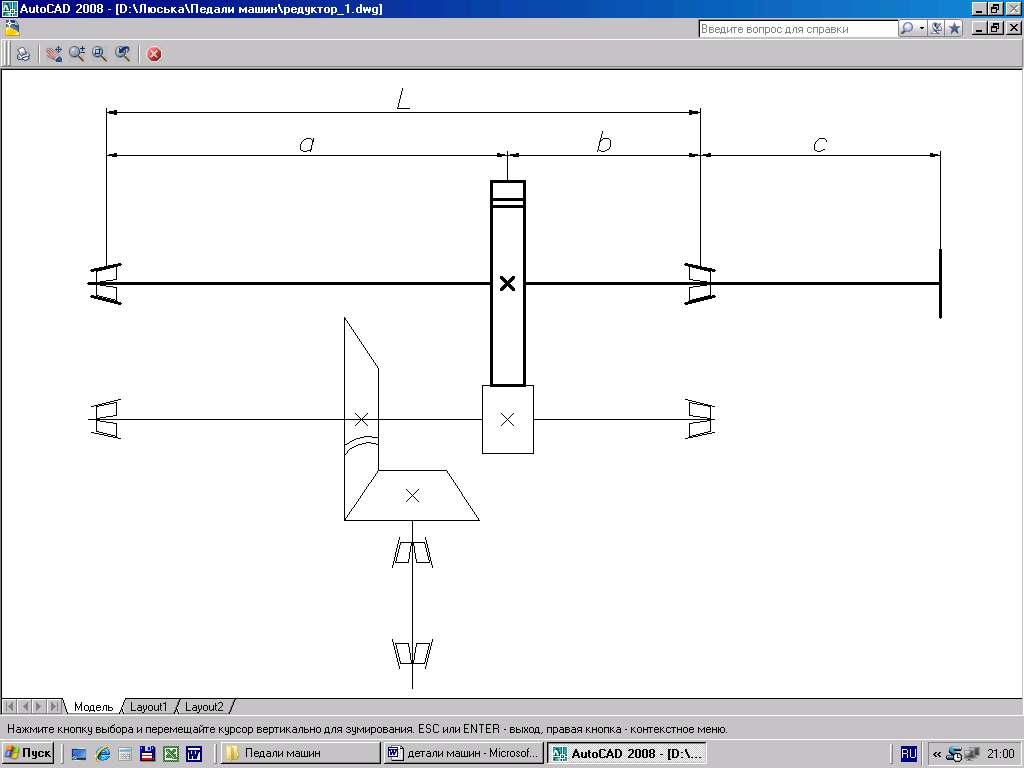Switch to the Модель tab

pyautogui.click(x=93, y=707)
